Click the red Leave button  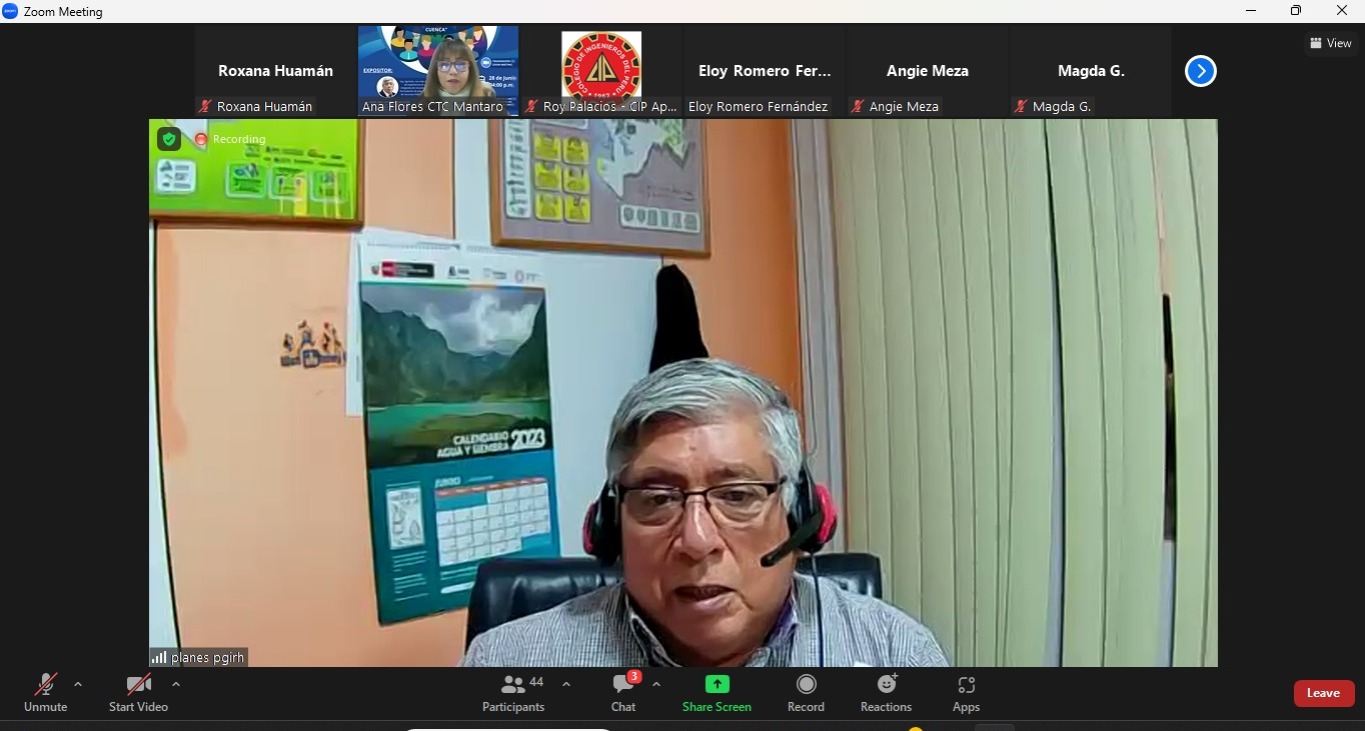(1323, 693)
